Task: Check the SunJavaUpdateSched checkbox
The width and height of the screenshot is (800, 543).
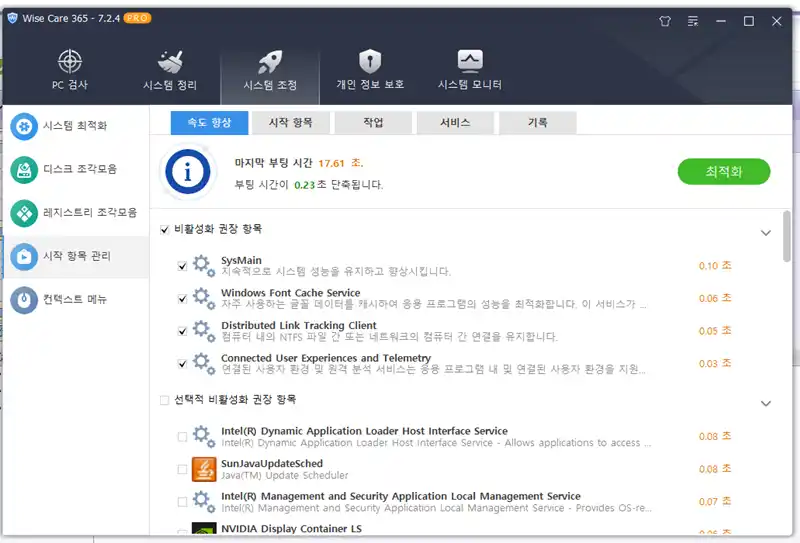Action: pos(182,470)
